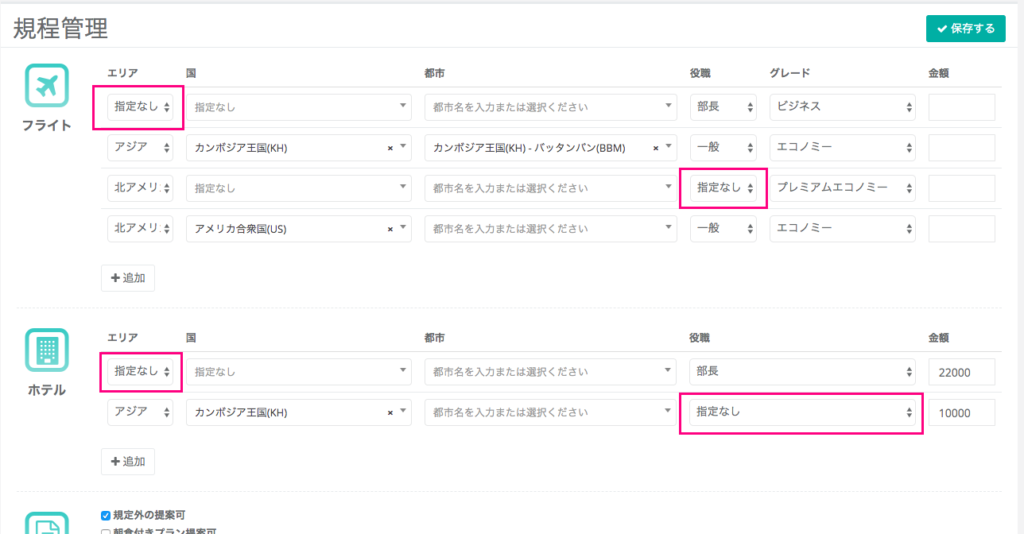1024x534 pixels.
Task: Open city dropdown in hotel 10000 row
Action: 551,412
